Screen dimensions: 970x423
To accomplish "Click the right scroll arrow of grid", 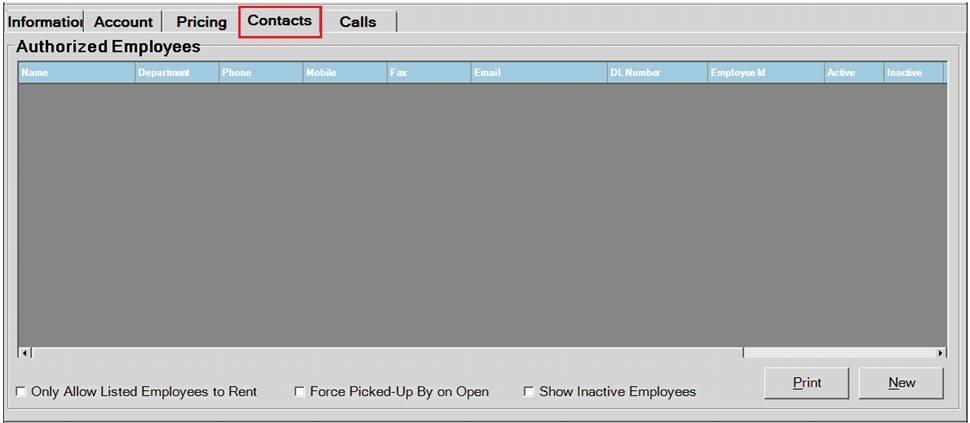I will point(940,353).
